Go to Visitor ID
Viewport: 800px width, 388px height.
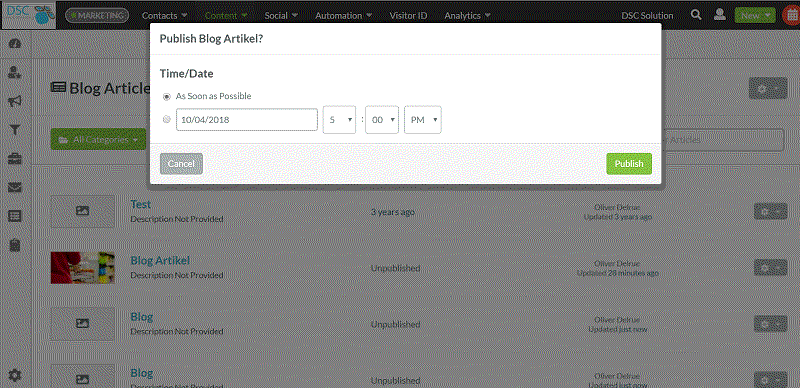click(408, 15)
